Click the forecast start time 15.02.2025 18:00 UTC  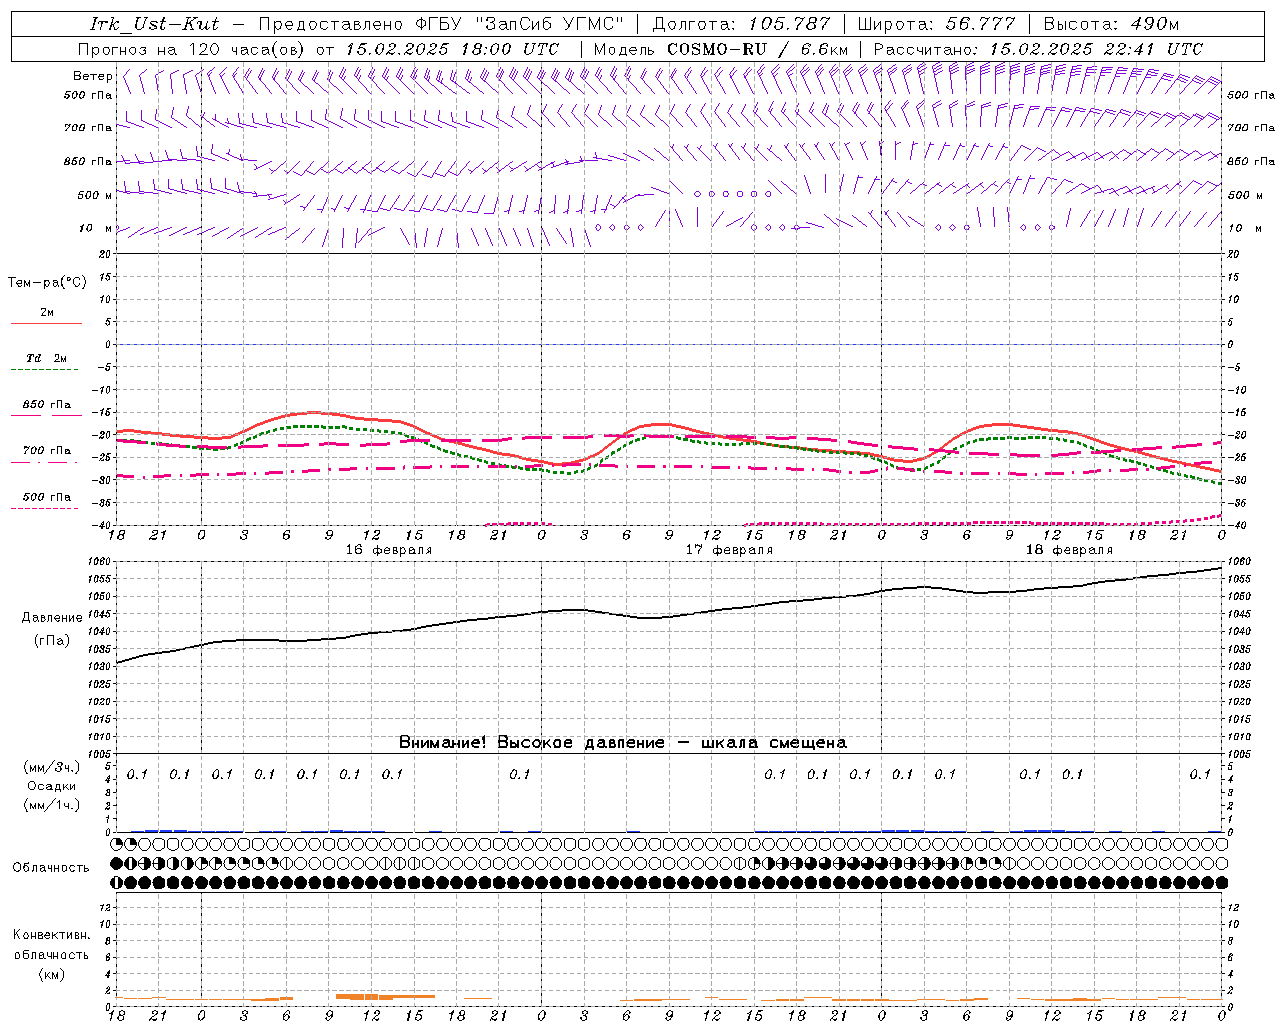coord(451,49)
